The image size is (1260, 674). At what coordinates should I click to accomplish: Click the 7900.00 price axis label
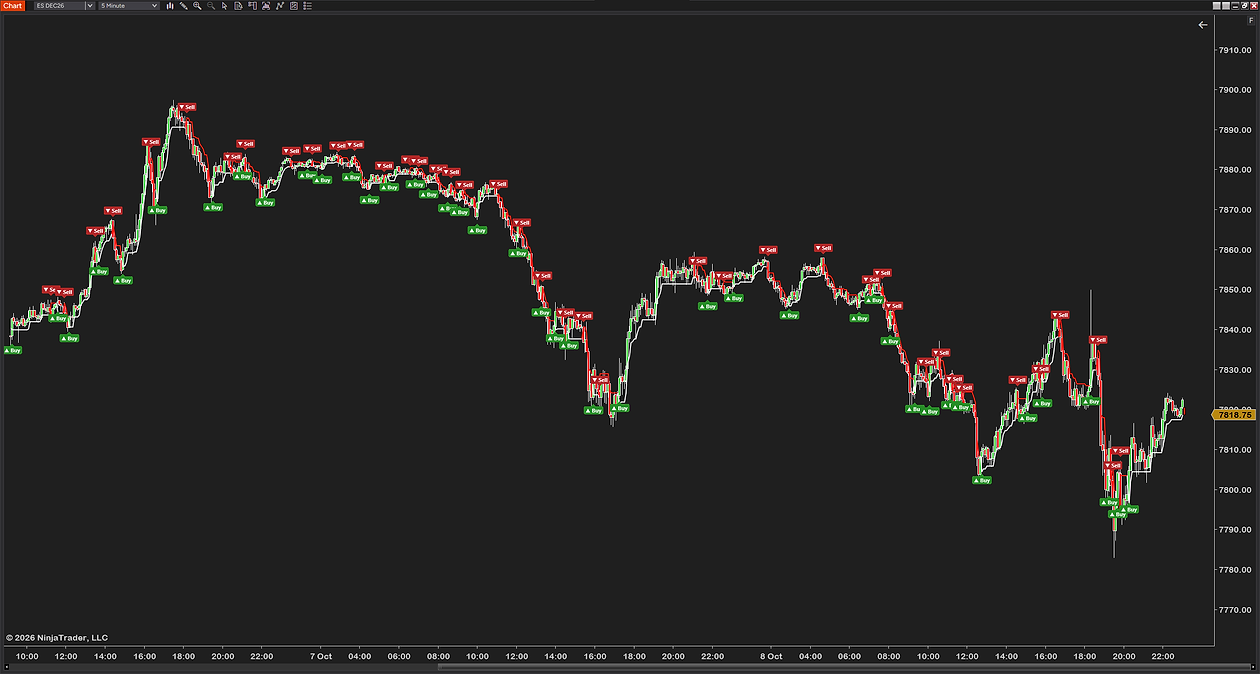[x=1234, y=90]
